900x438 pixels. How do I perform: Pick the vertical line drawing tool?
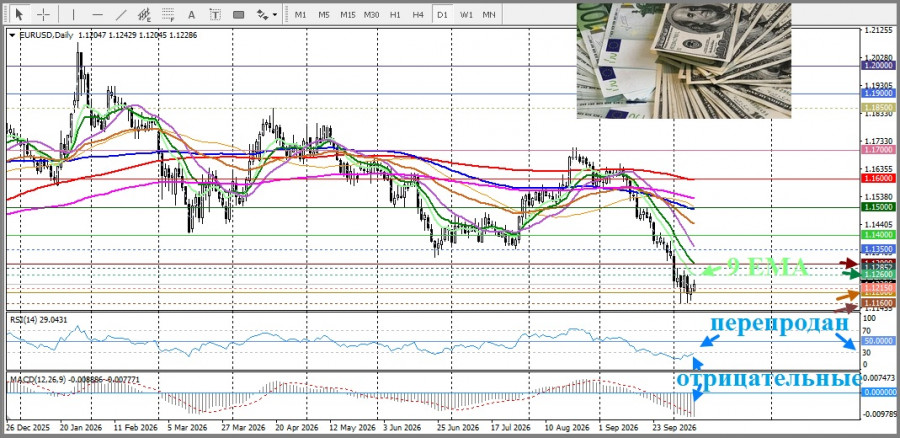[73, 14]
